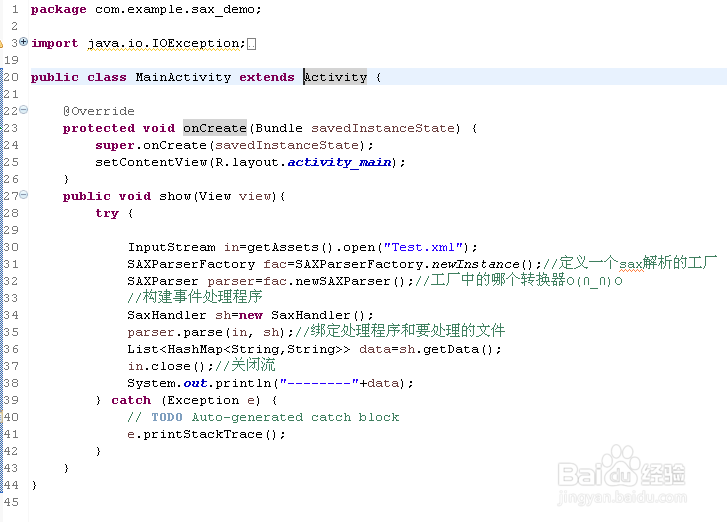Viewport: 727px width, 522px height.
Task: Click line number 45 in the gutter
Action: click(11, 502)
